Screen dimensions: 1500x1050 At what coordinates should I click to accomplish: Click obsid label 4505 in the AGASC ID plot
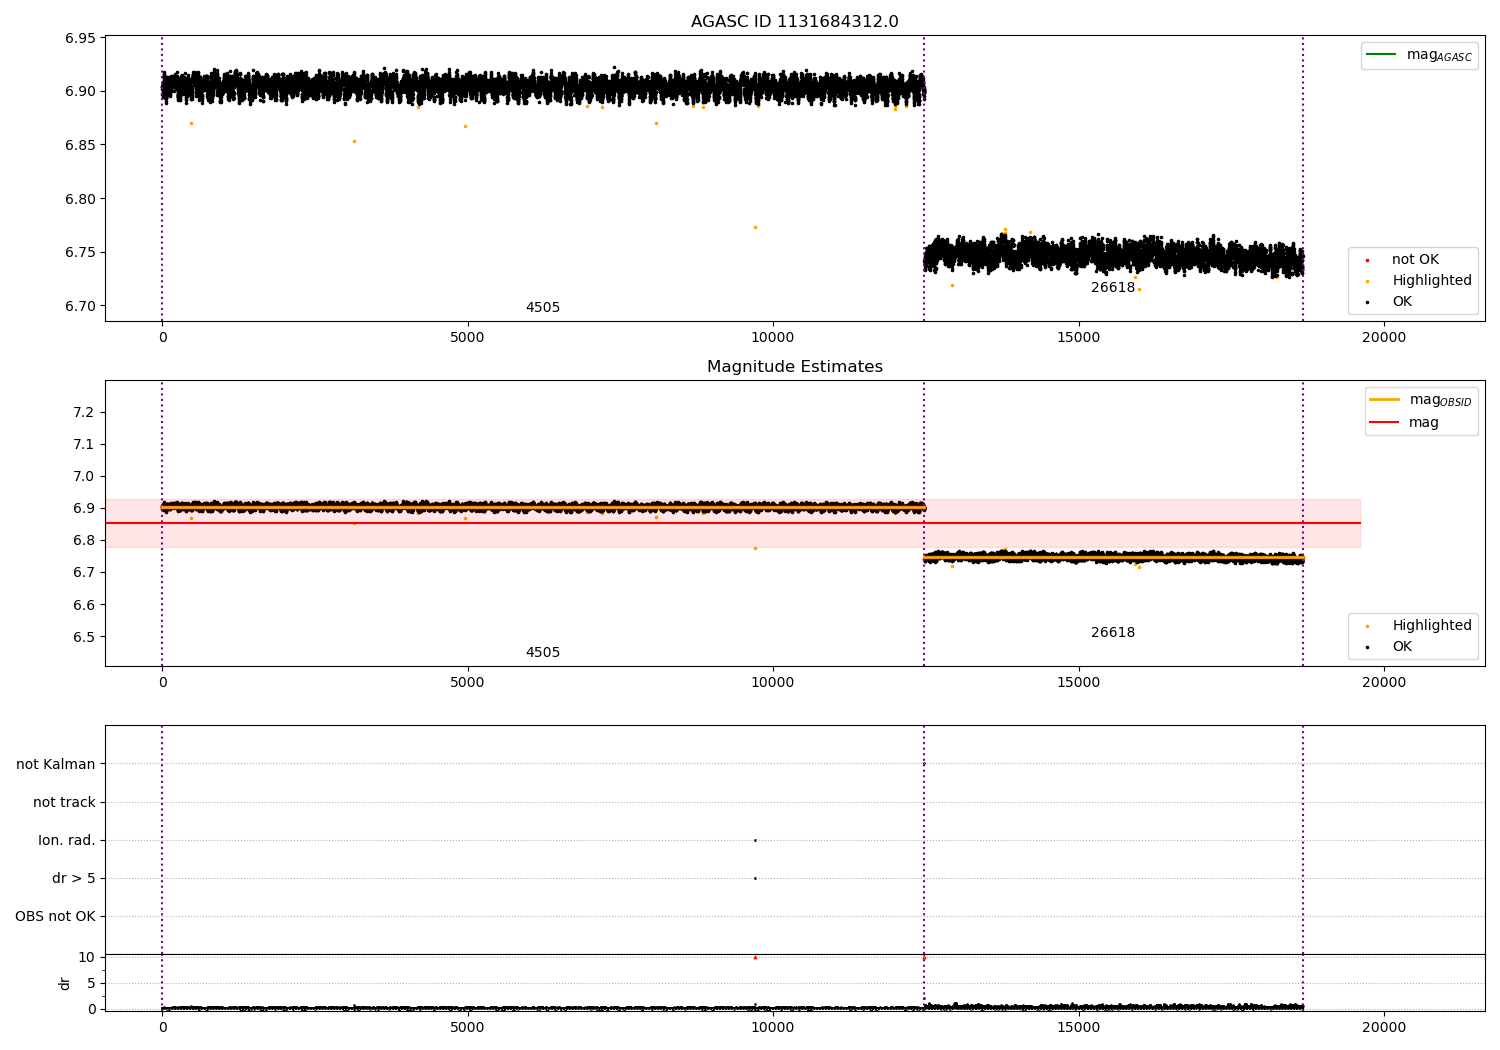click(x=543, y=308)
